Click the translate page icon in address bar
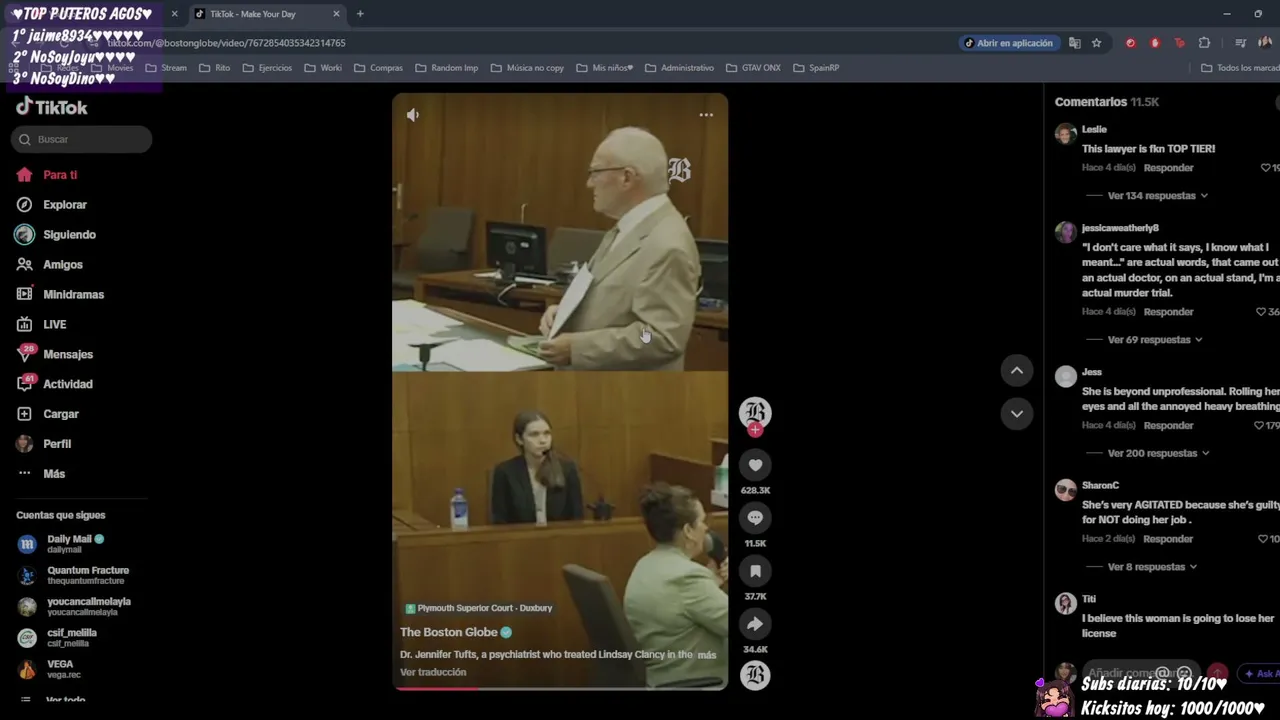 1074,43
